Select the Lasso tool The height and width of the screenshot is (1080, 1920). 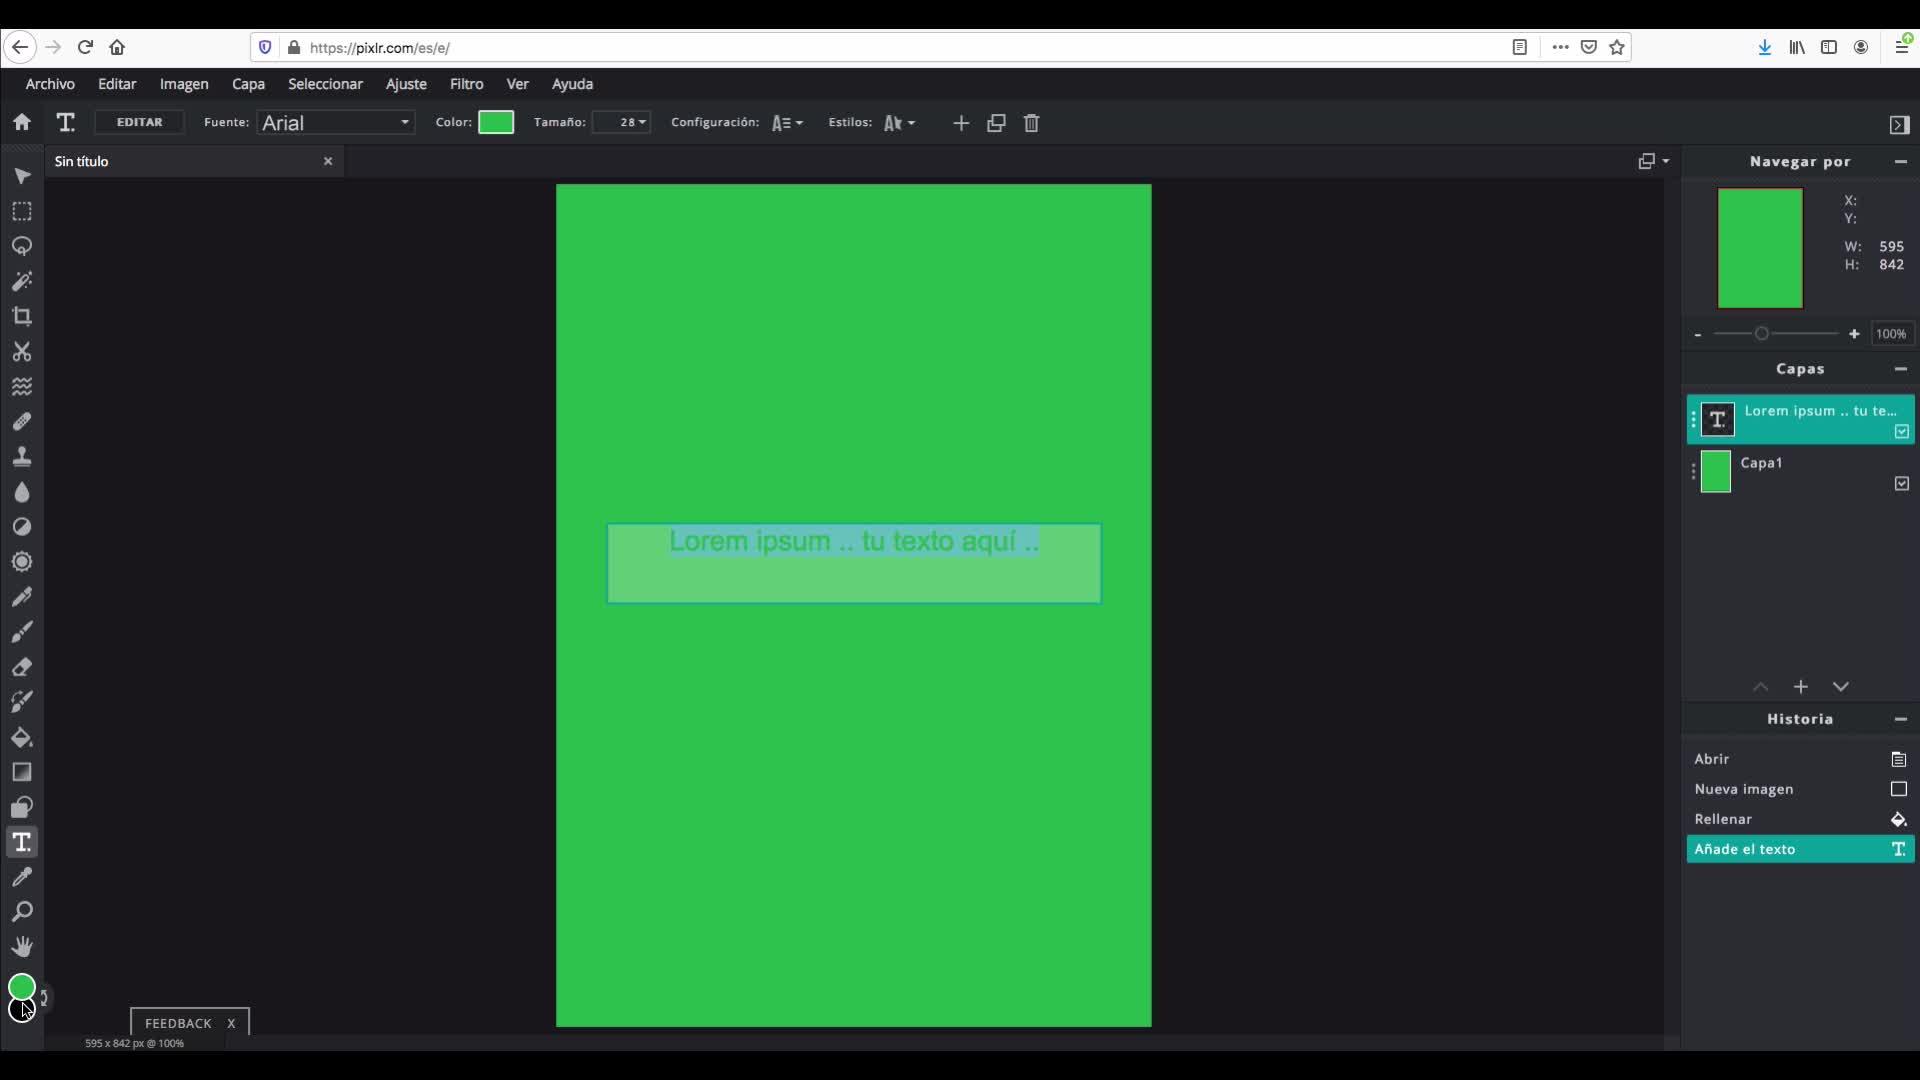click(22, 246)
